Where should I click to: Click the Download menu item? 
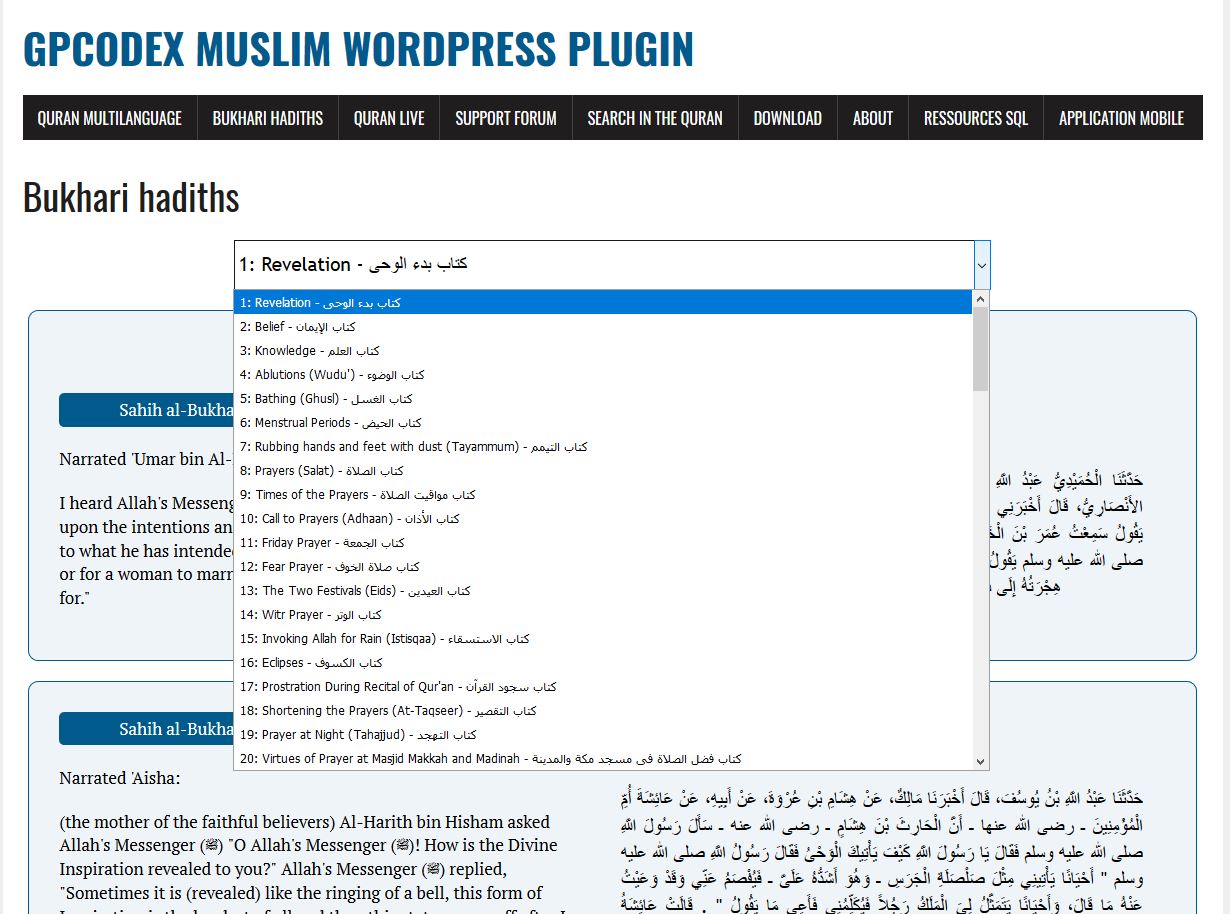tap(788, 118)
